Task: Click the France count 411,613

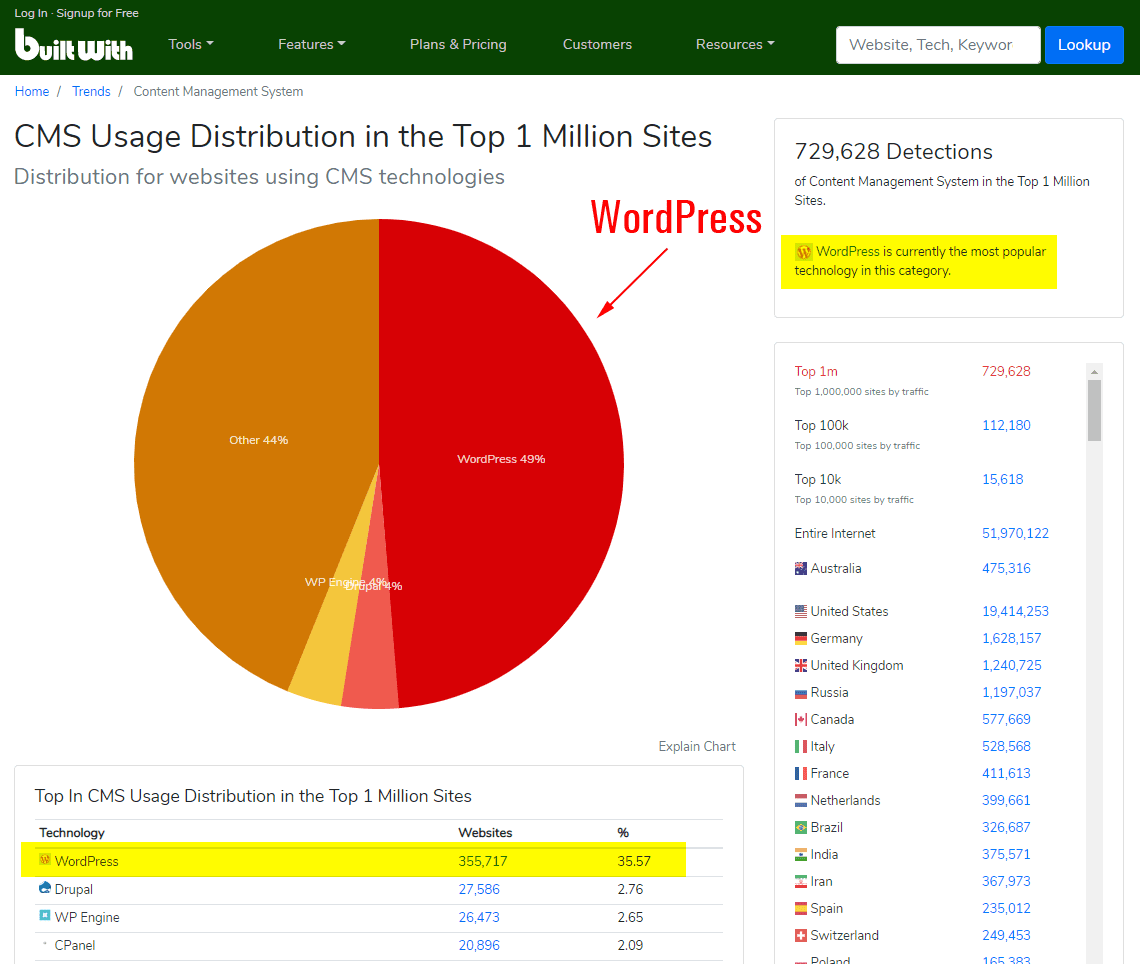Action: tap(1006, 774)
